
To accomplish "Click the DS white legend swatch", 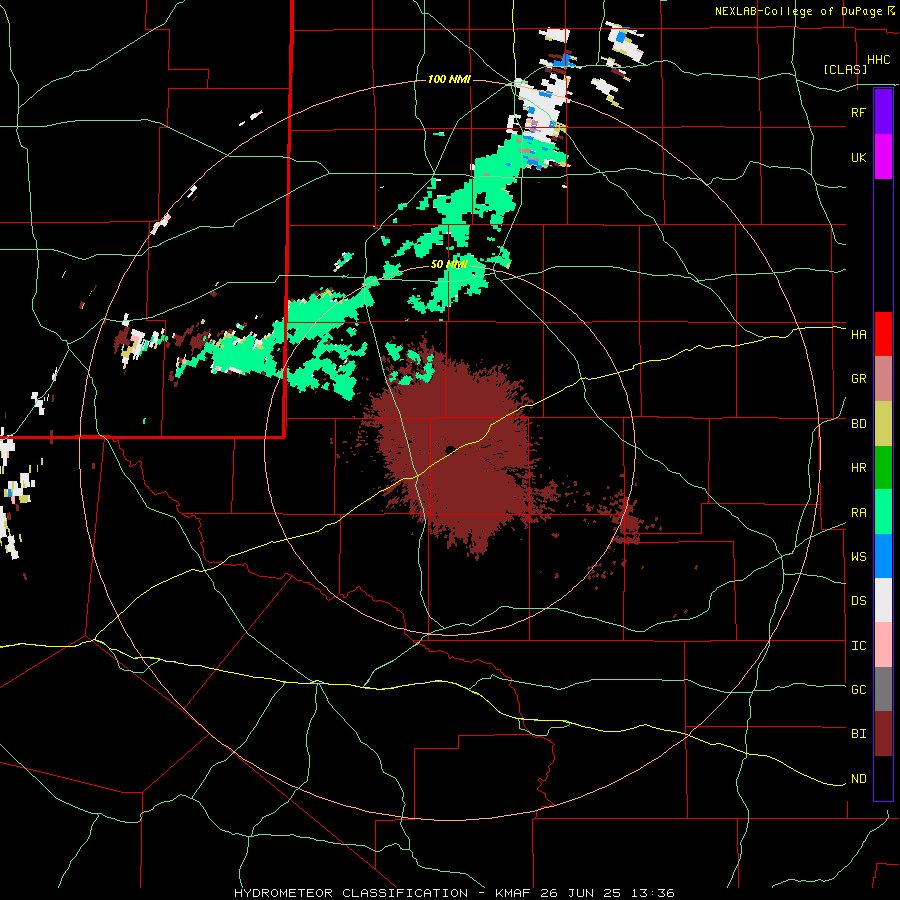I will pyautogui.click(x=883, y=600).
